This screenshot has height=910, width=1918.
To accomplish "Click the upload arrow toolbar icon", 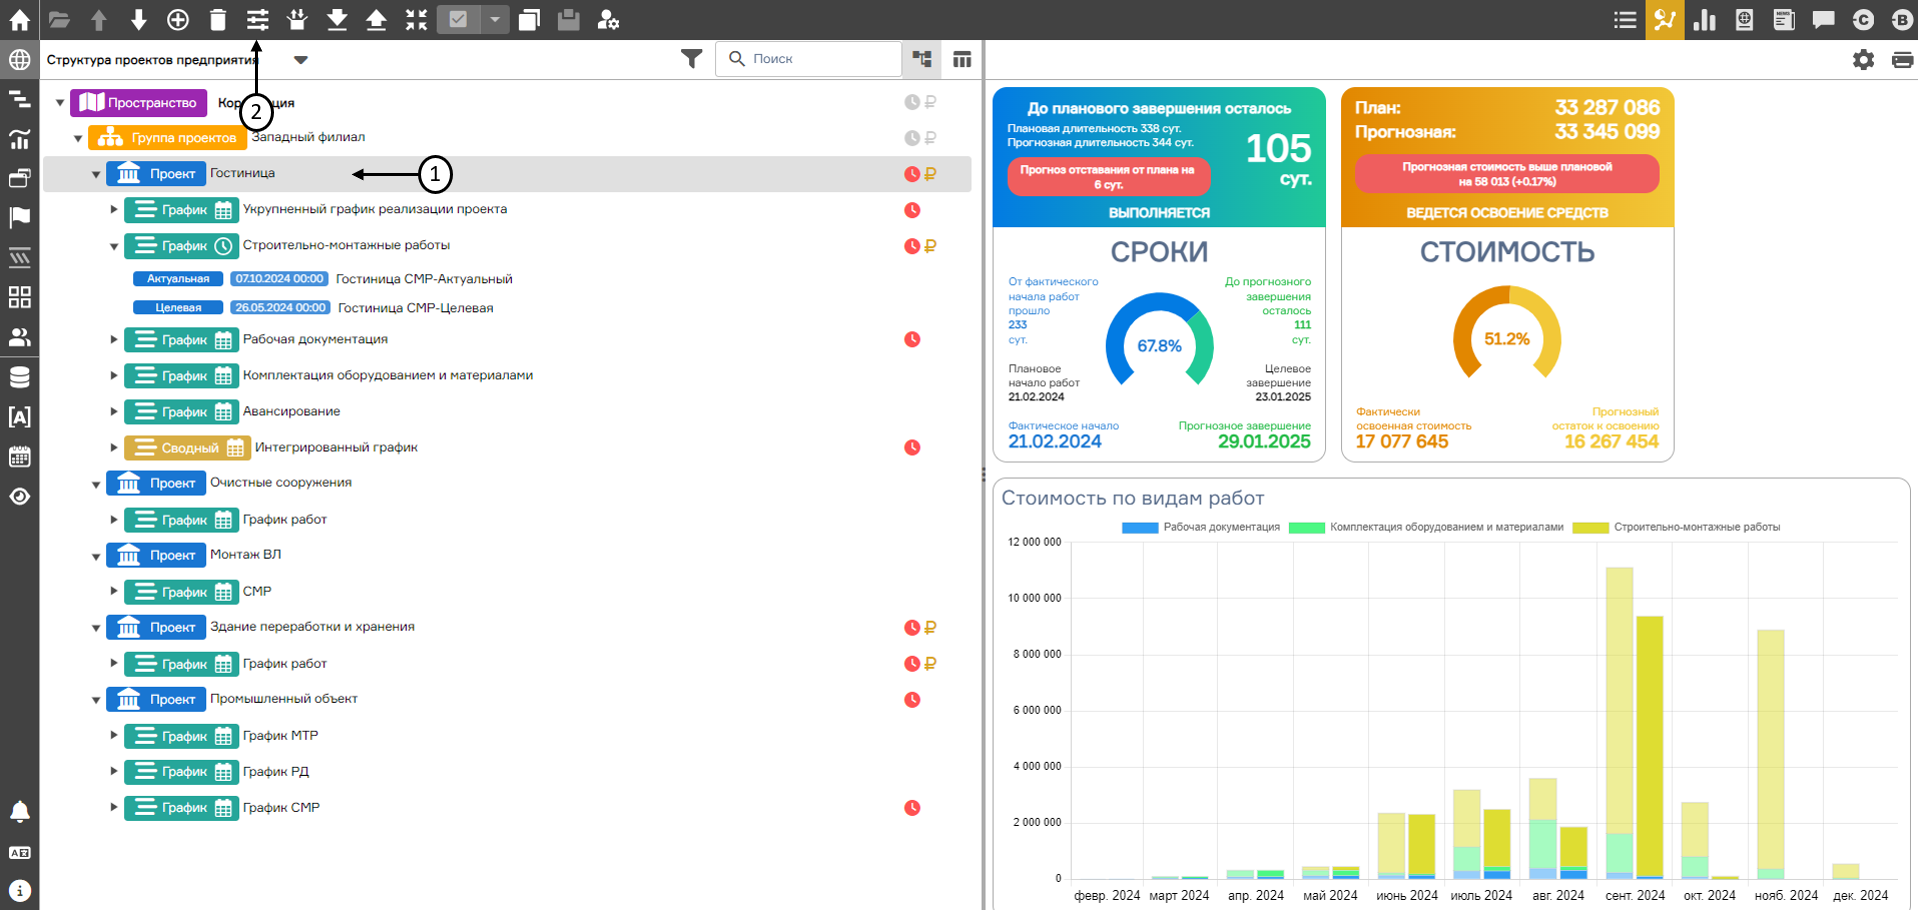I will click(x=376, y=19).
